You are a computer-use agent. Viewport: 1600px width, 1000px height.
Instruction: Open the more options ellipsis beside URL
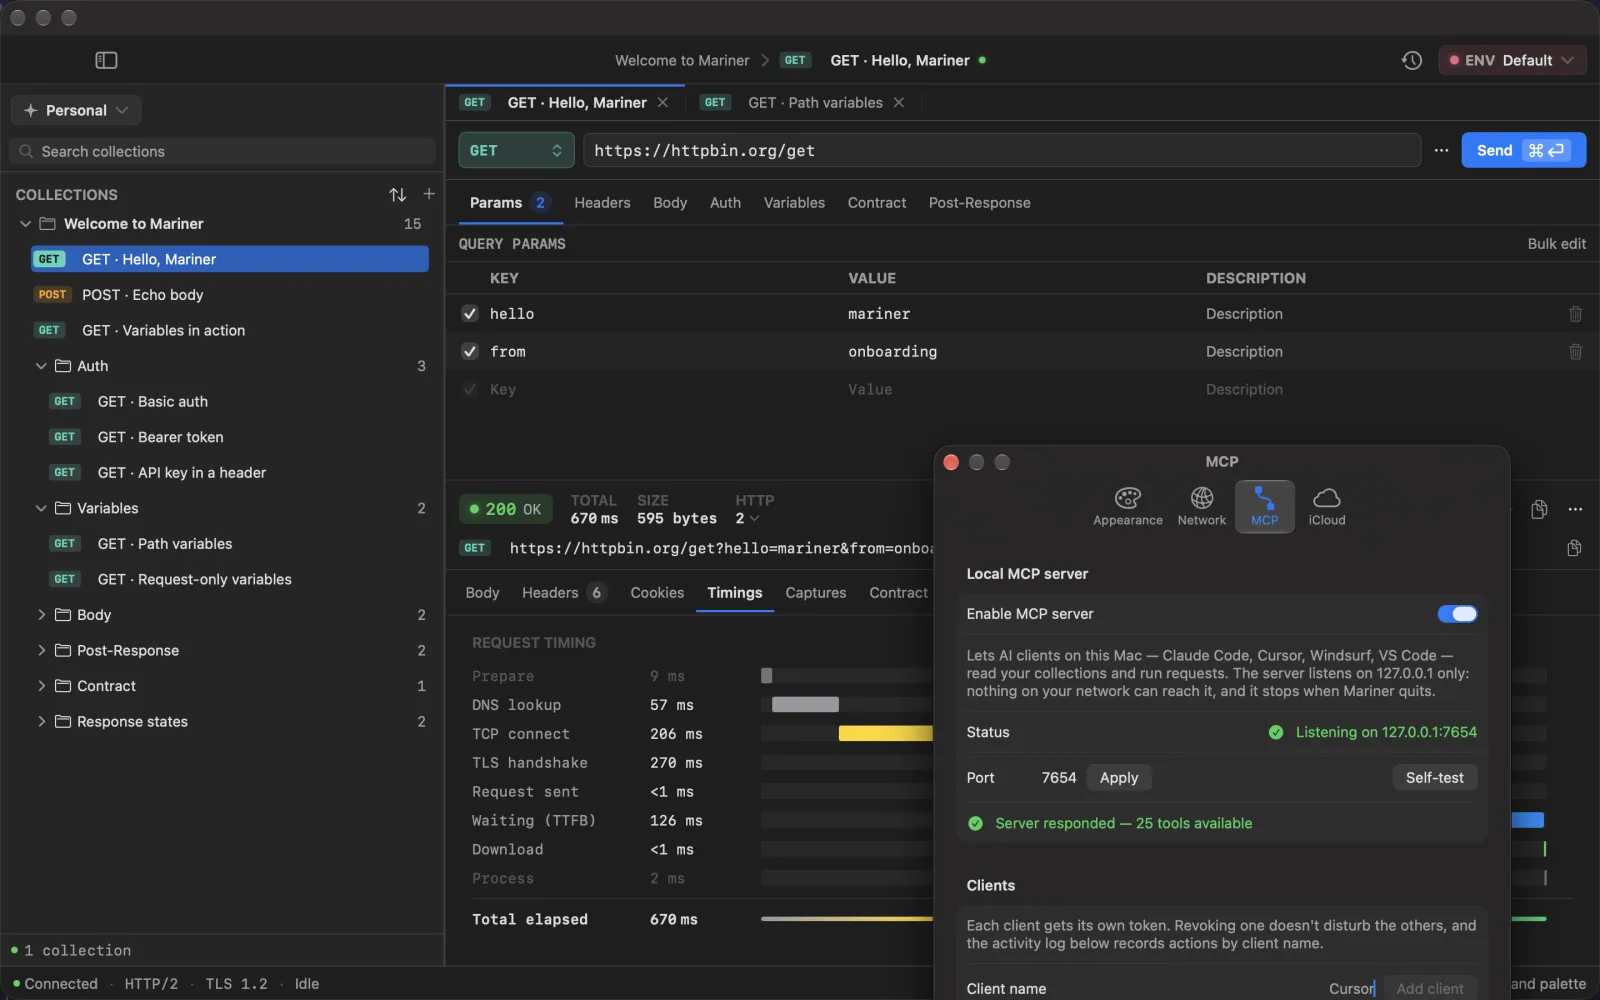[1441, 150]
